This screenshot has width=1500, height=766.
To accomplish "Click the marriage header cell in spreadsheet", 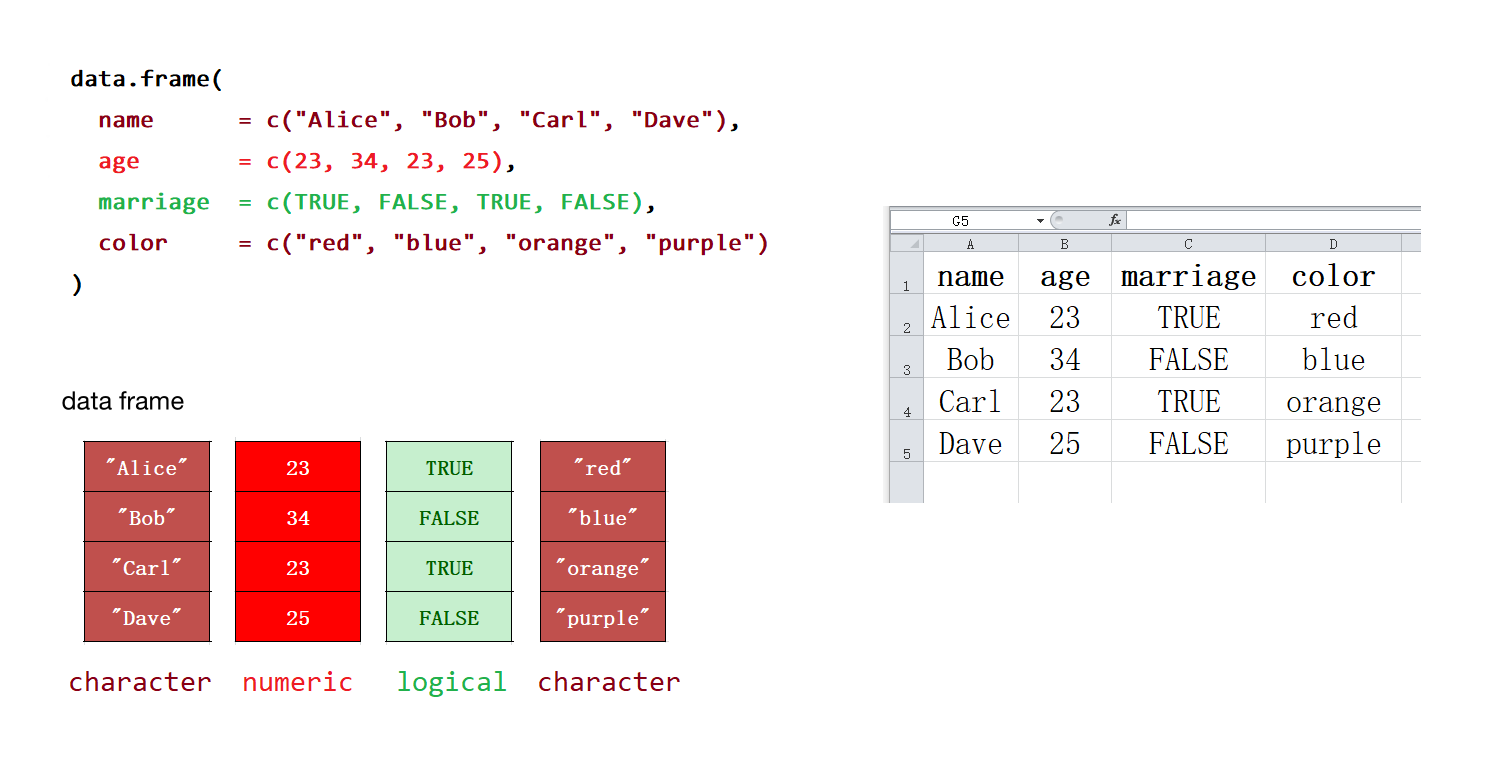I will [1188, 276].
